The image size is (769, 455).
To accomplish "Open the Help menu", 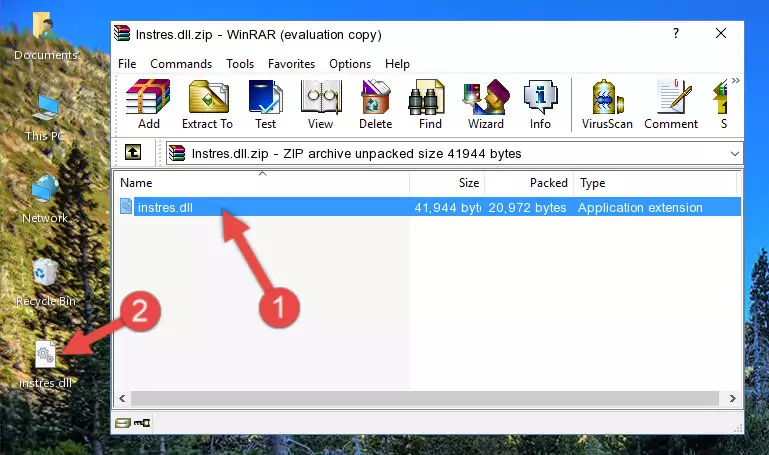I will point(397,64).
